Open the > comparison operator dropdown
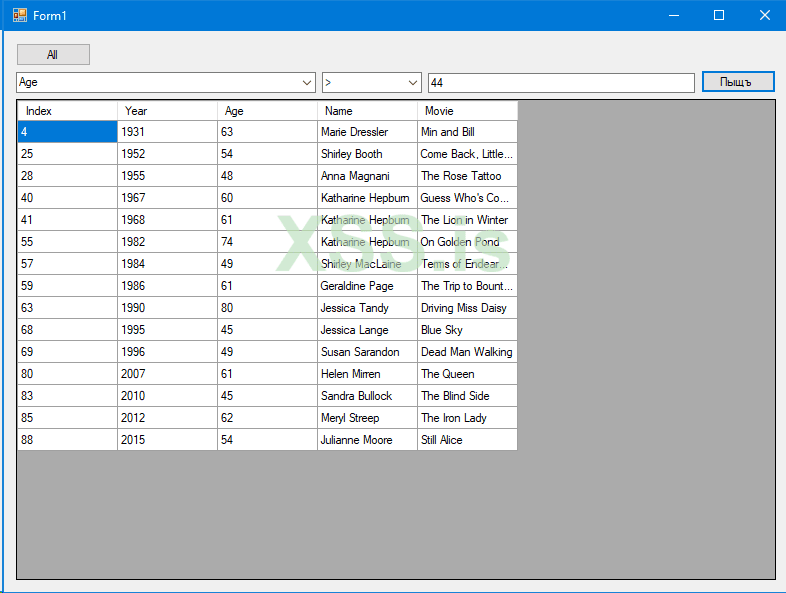 (371, 83)
